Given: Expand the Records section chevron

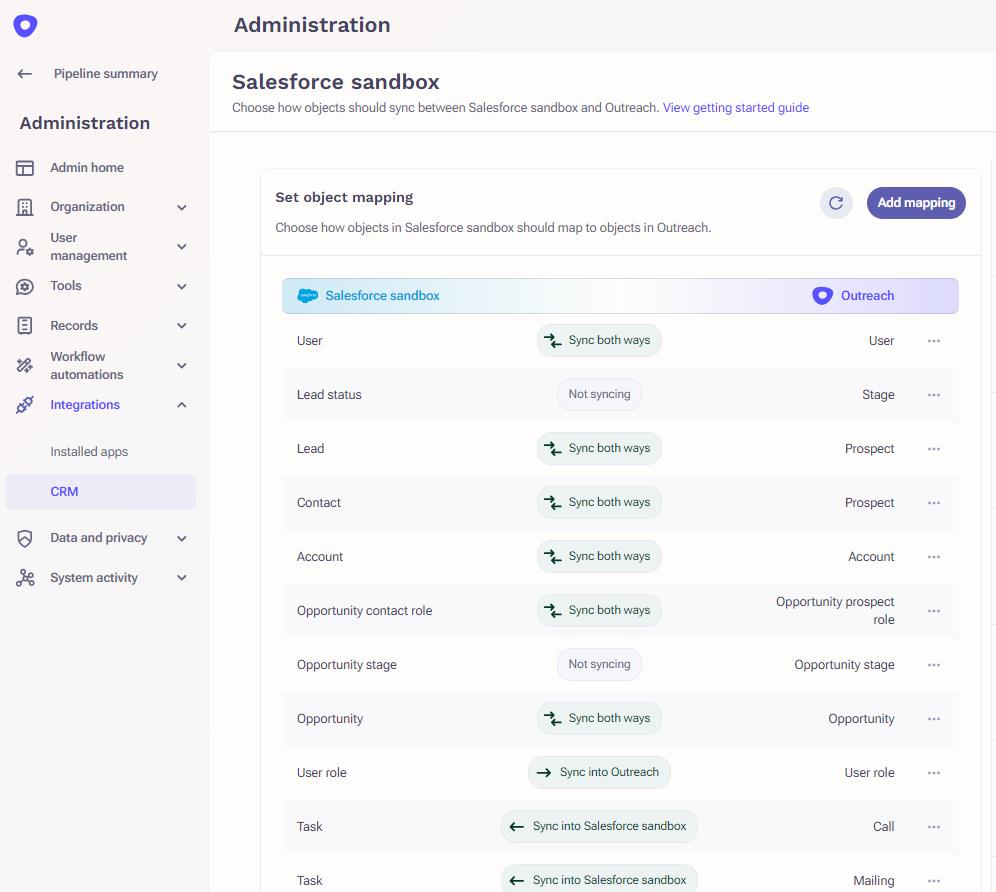Looking at the screenshot, I should pos(182,326).
